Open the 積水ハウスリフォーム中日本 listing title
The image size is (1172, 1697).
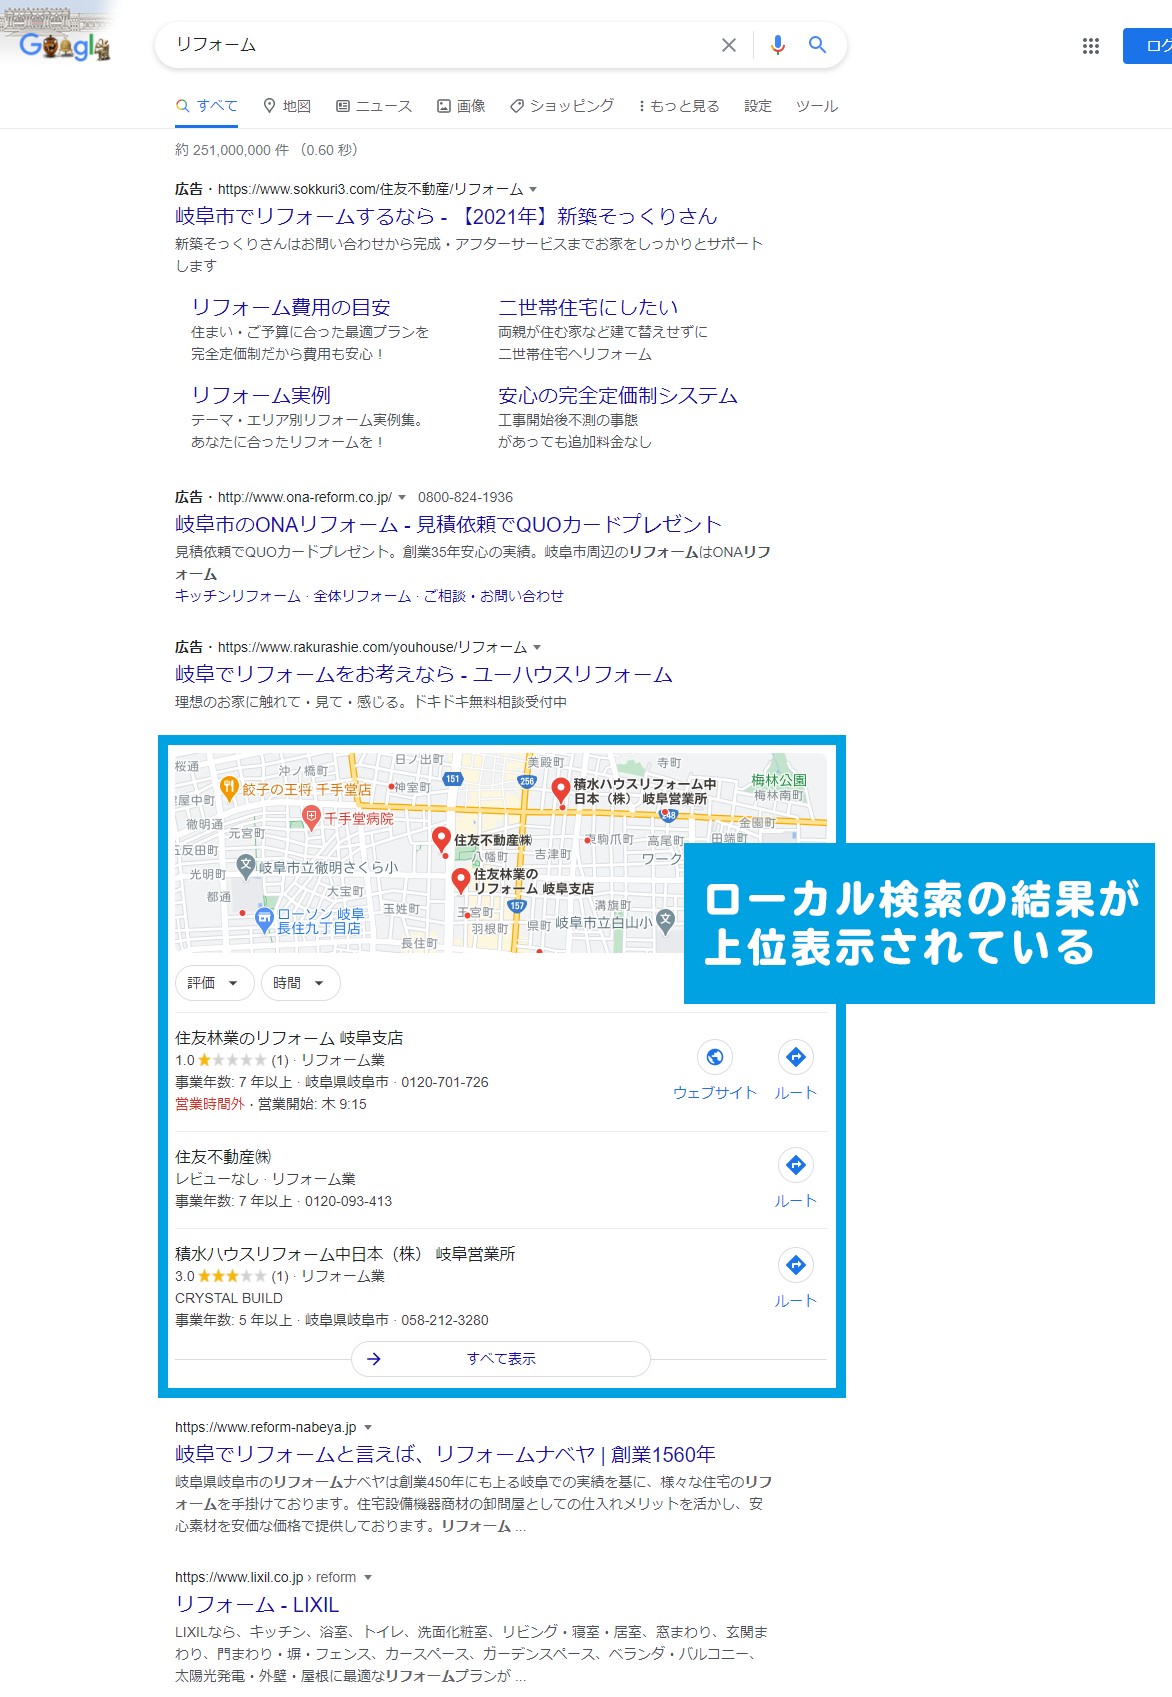point(345,1254)
